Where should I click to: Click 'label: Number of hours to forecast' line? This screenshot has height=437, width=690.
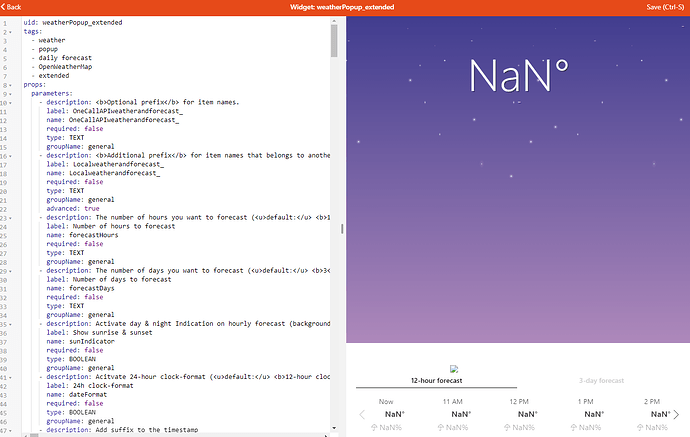click(110, 226)
